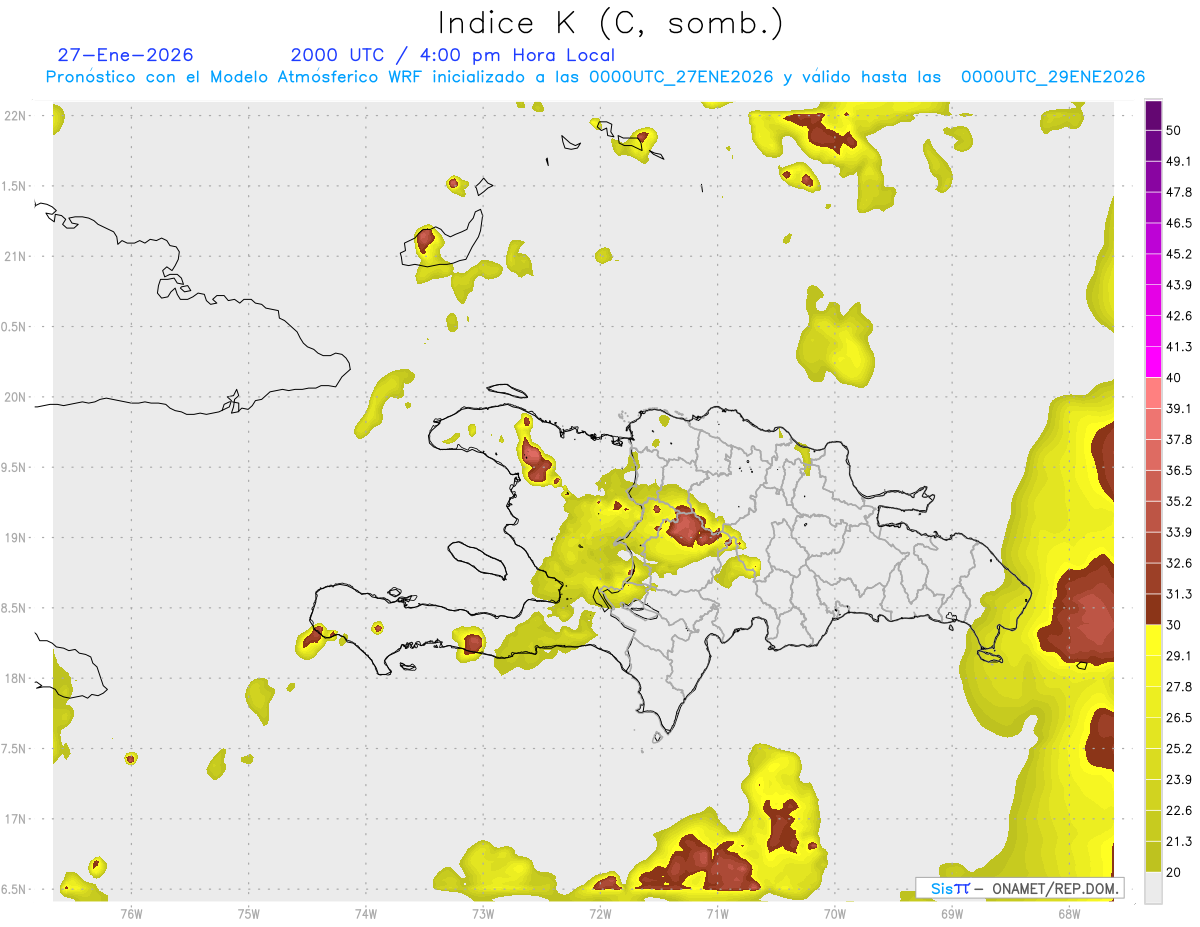Pick the pink swatch between 39.1 and 40

coord(1153,393)
